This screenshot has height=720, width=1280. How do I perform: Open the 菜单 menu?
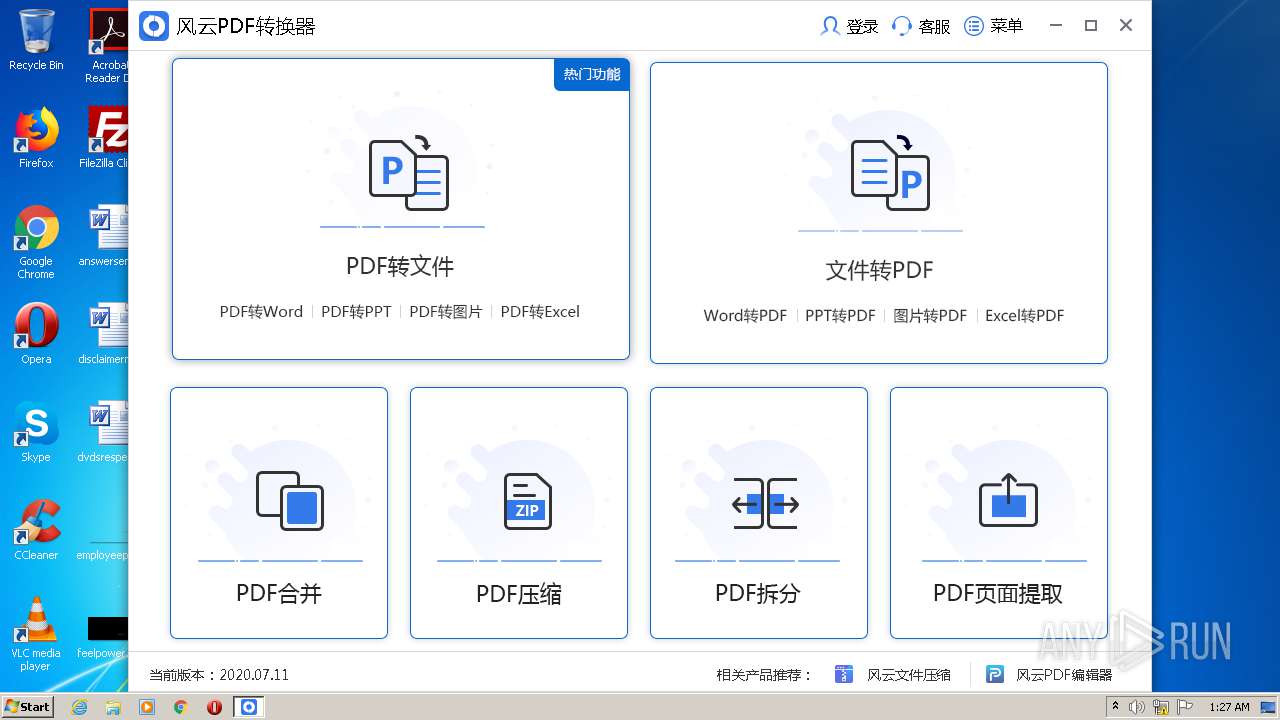[993, 26]
